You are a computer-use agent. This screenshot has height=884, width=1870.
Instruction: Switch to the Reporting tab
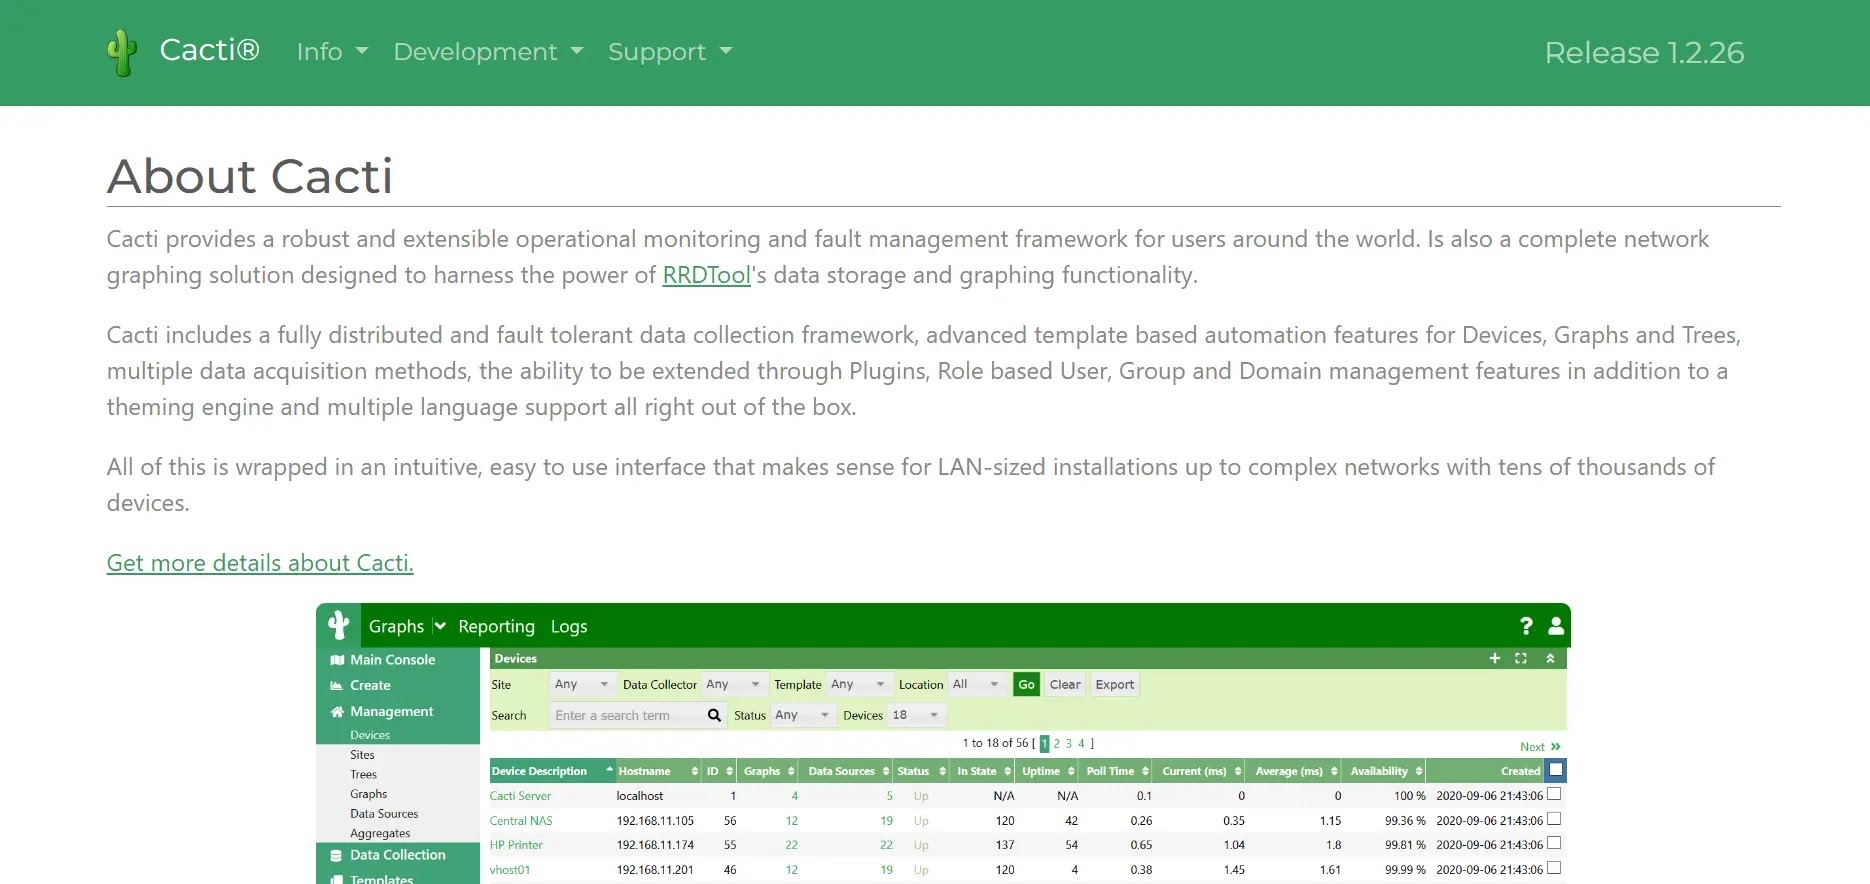[496, 626]
